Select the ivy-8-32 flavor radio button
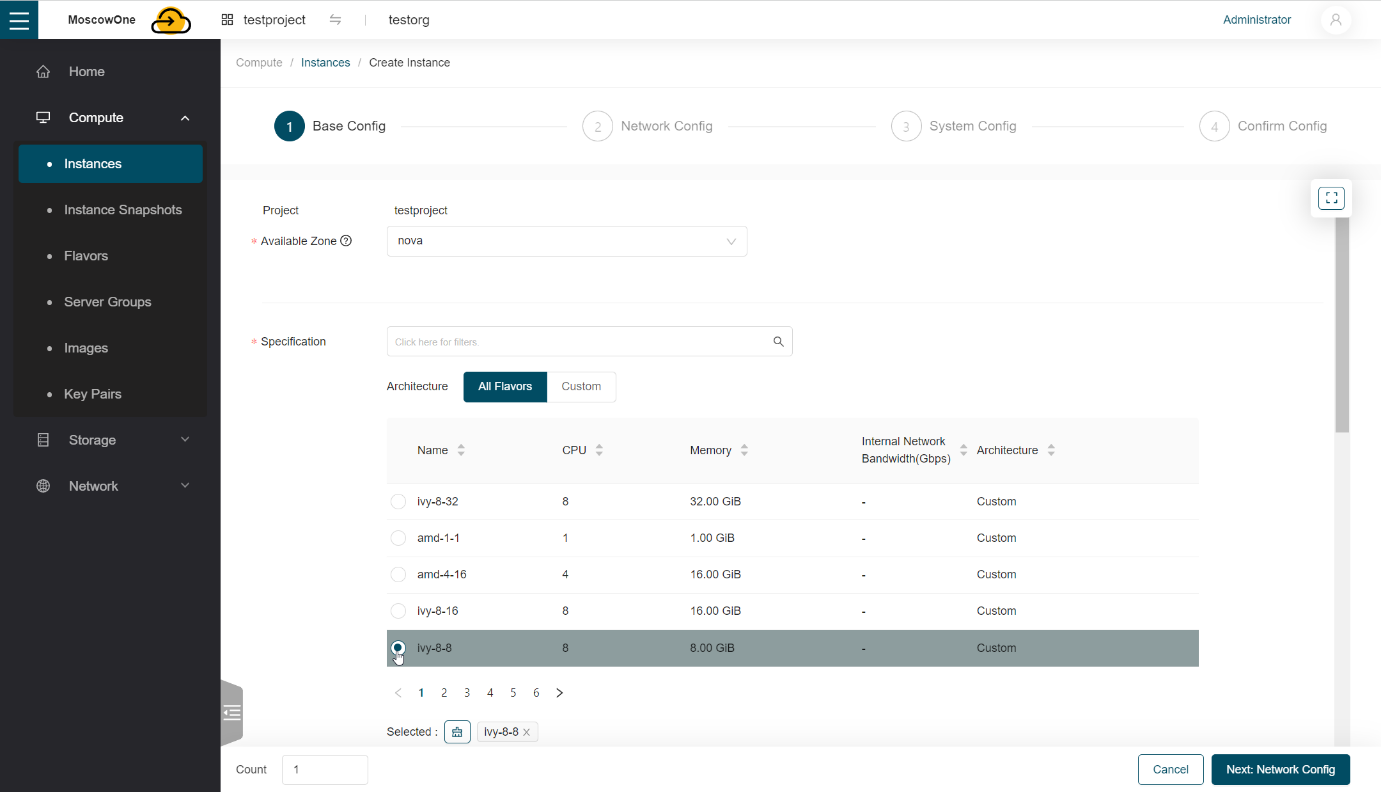Screen dimensions: 1381x792 (398, 502)
